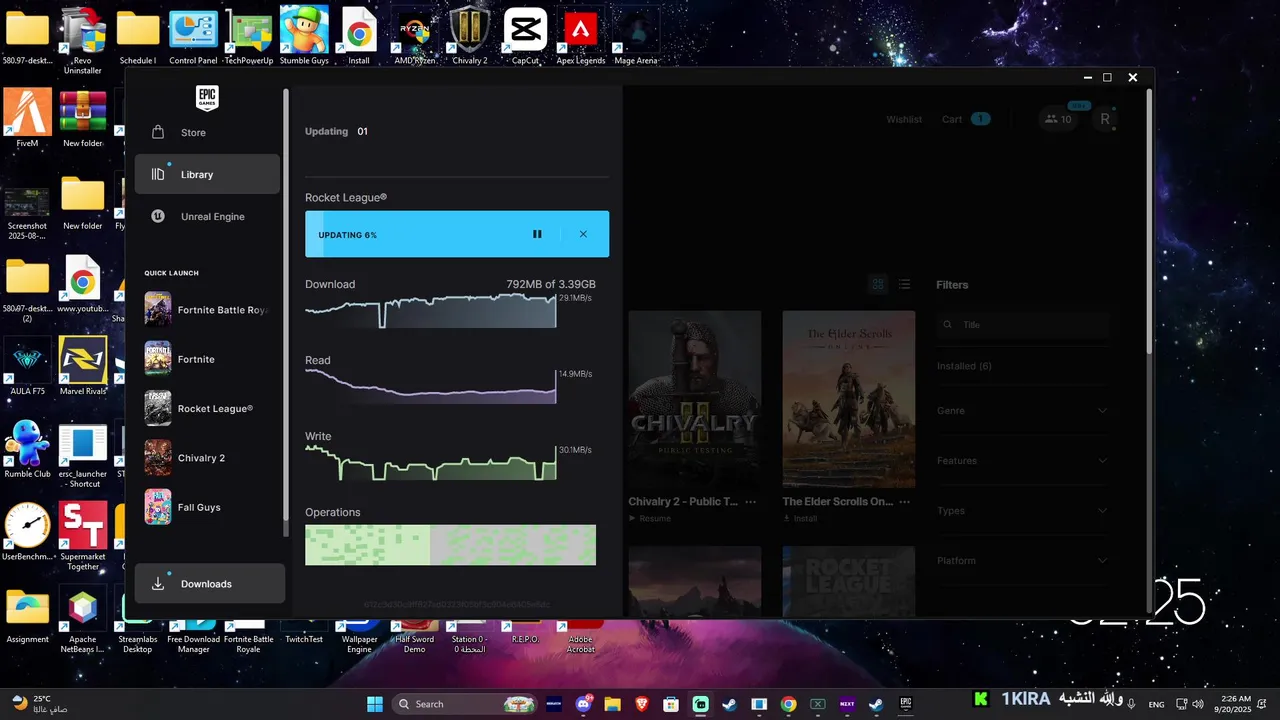This screenshot has height=720, width=1280.
Task: Expand the Types filter
Action: (x=1023, y=510)
